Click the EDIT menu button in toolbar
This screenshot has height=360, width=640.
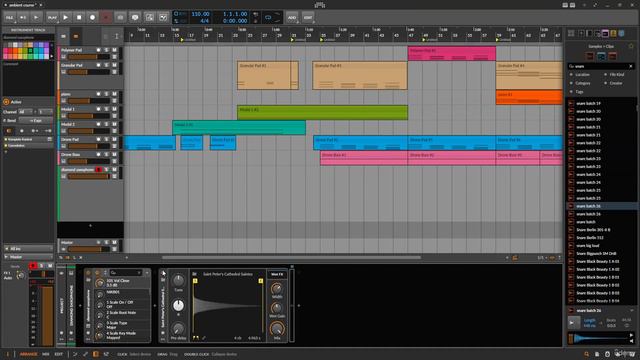click(308, 18)
